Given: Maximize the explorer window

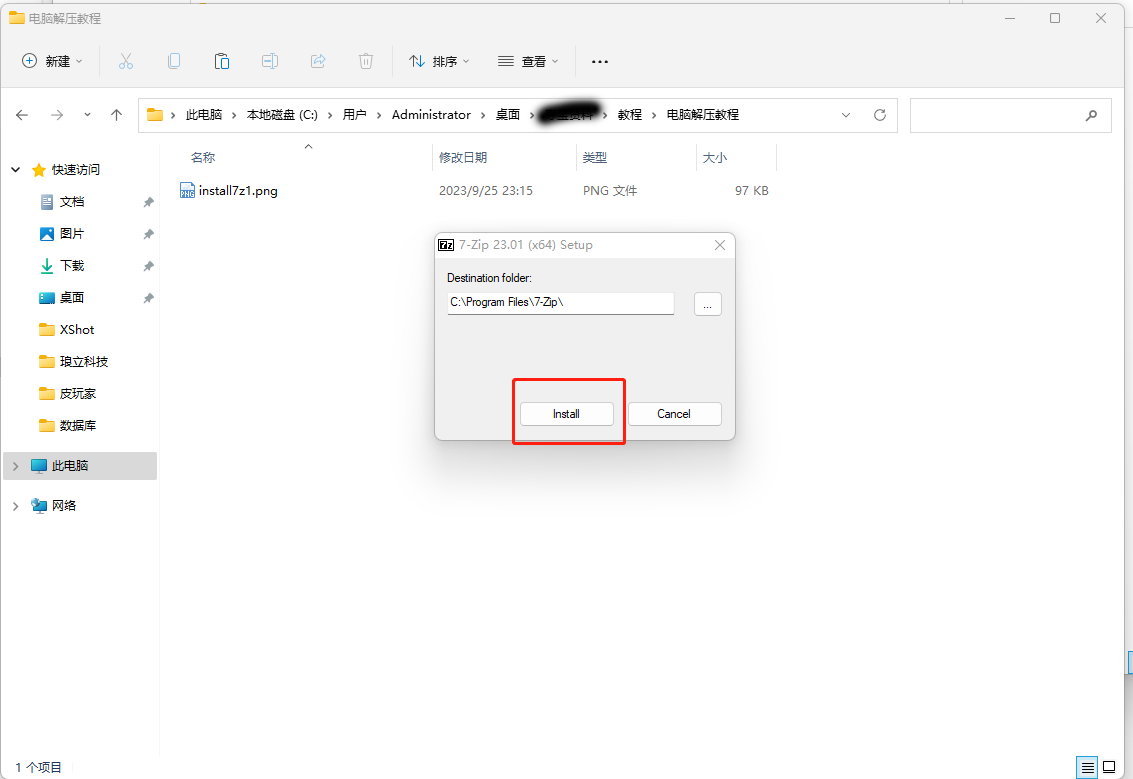Looking at the screenshot, I should 1055,18.
